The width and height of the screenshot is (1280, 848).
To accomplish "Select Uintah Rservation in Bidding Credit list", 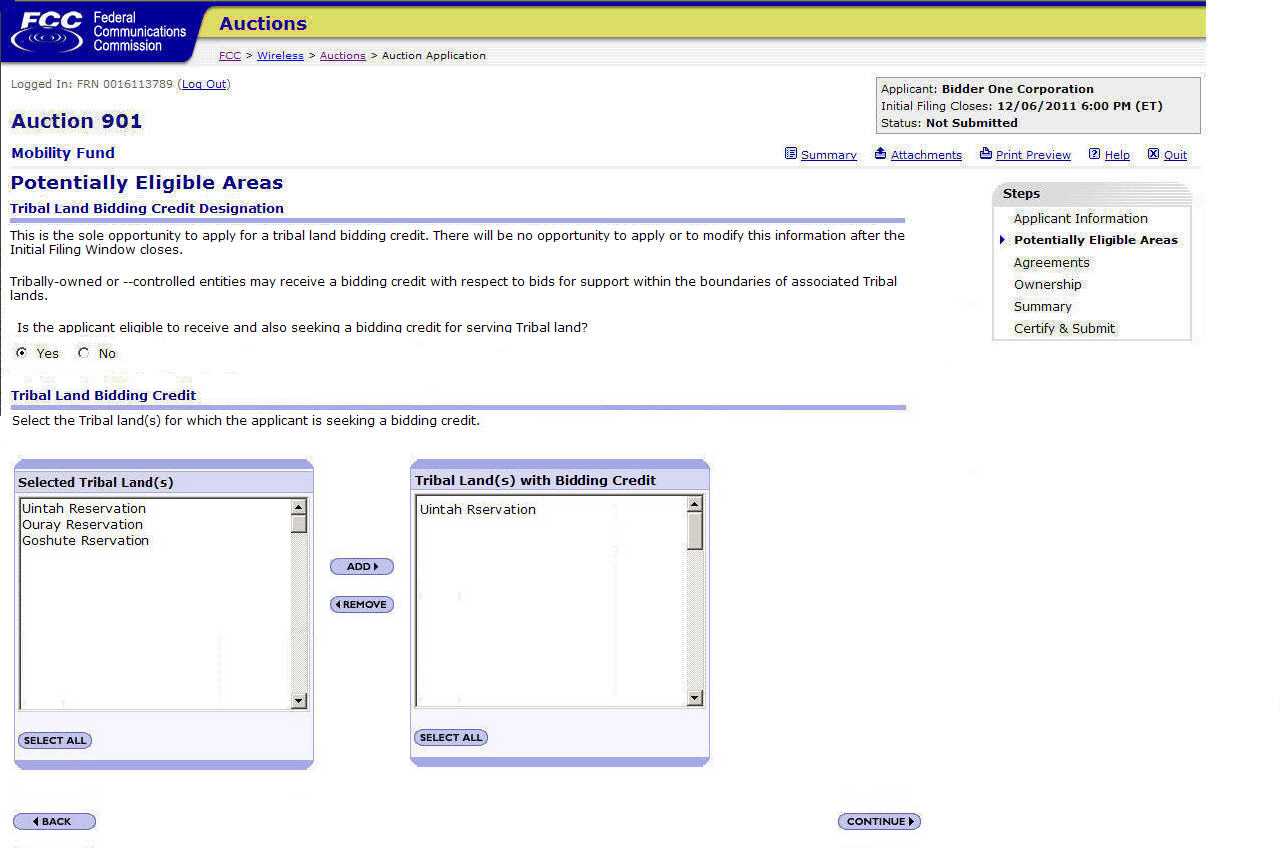I will [478, 510].
